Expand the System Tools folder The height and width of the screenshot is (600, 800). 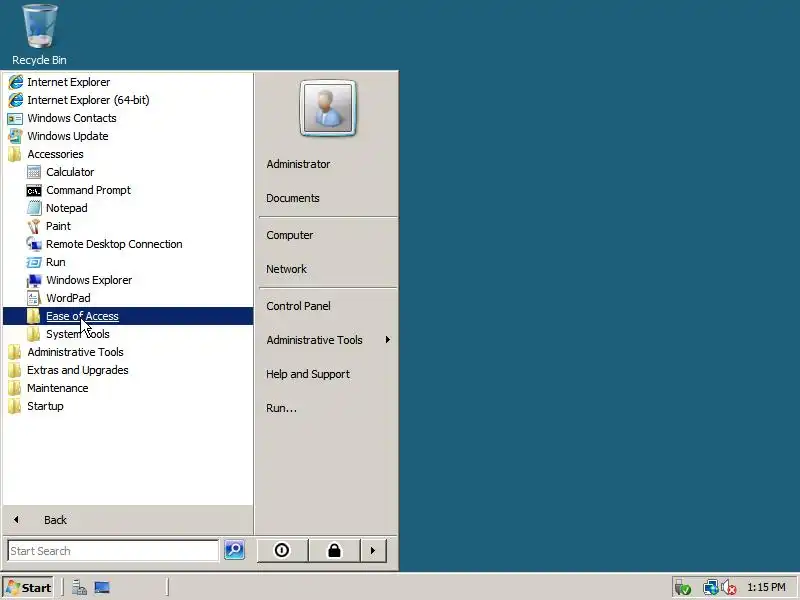click(128, 334)
